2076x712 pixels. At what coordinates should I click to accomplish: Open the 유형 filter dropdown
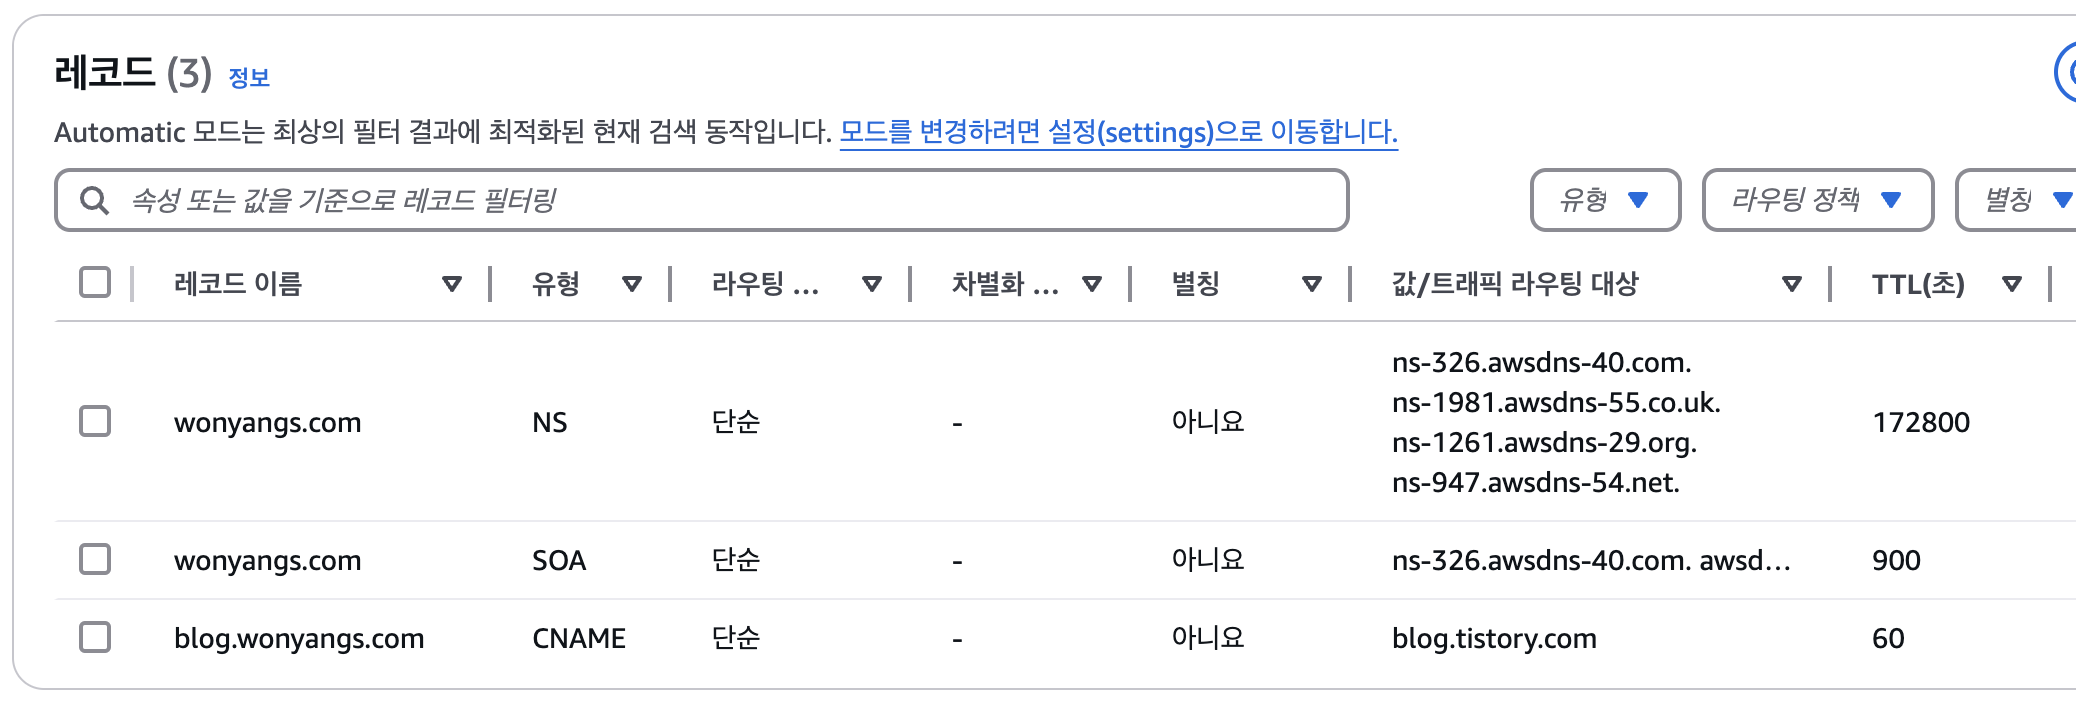click(x=1604, y=199)
